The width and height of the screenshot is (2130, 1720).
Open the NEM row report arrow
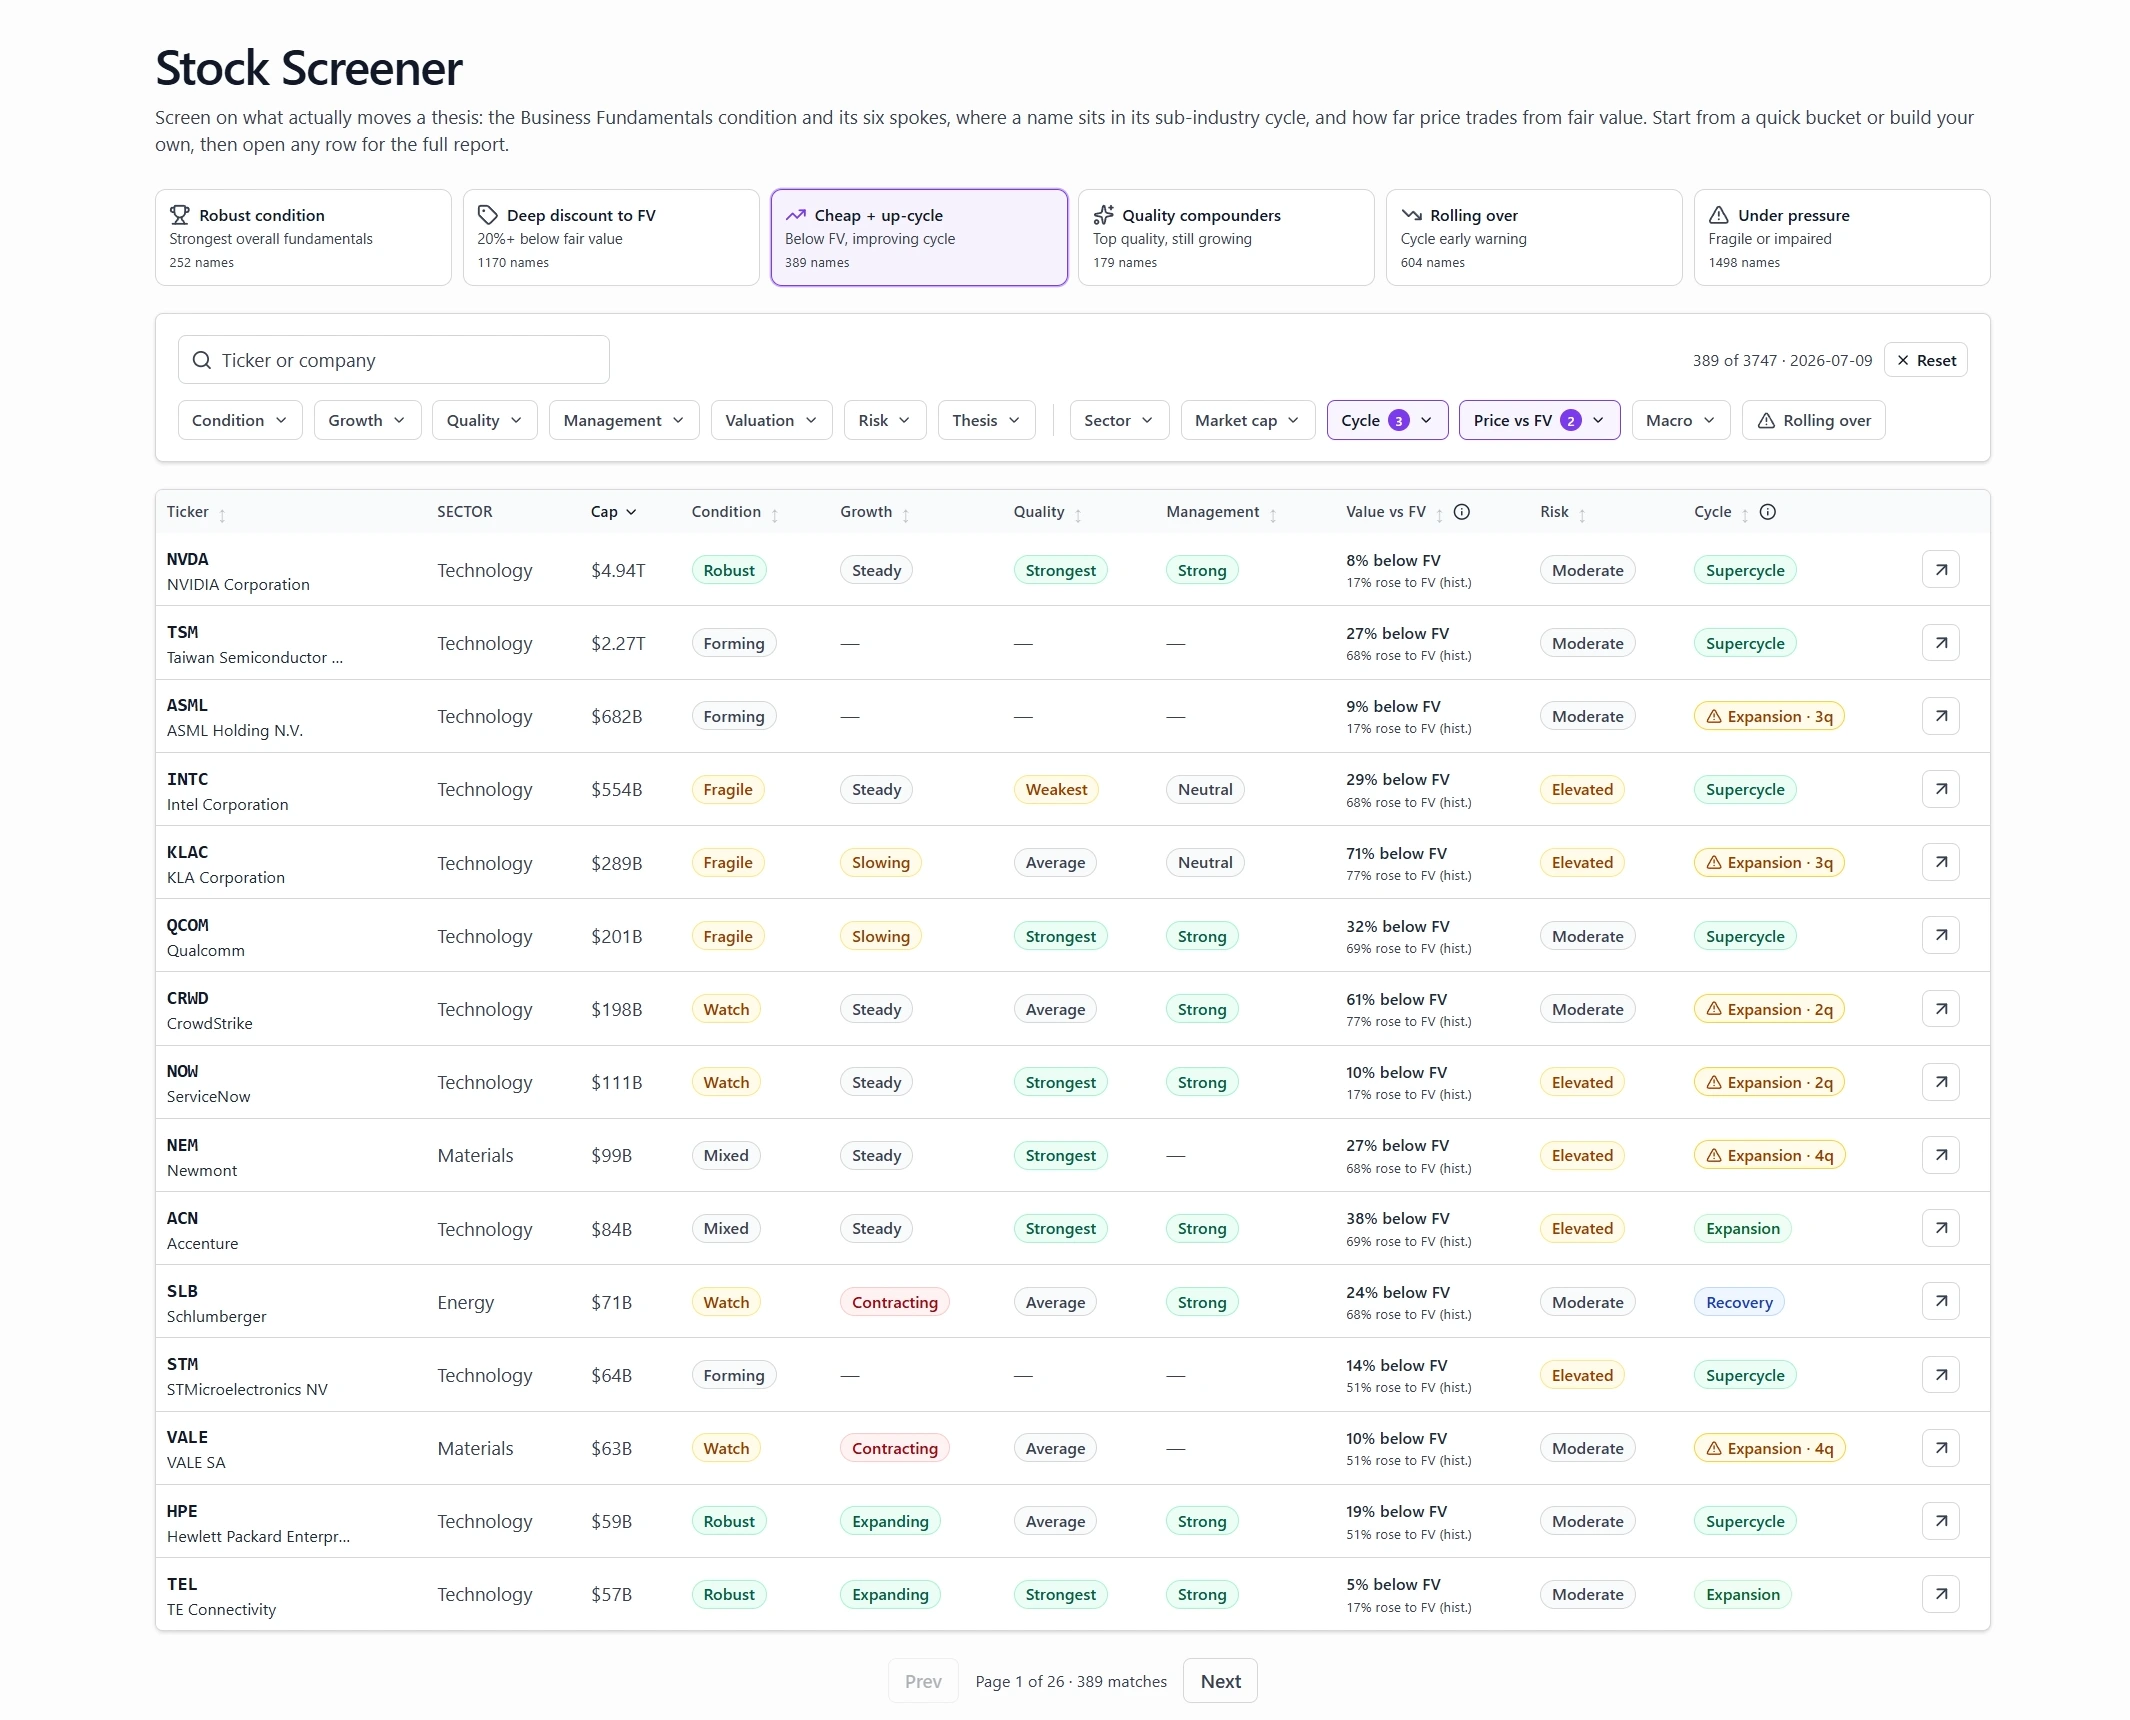pyautogui.click(x=1940, y=1155)
